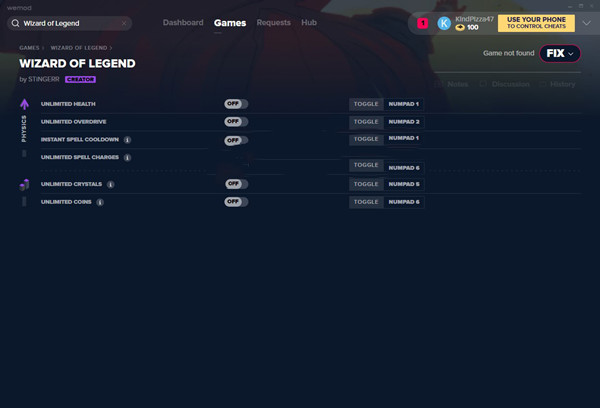Change Numpad 1 hotkey for Unlimited Health
The width and height of the screenshot is (600, 408).
tap(404, 104)
